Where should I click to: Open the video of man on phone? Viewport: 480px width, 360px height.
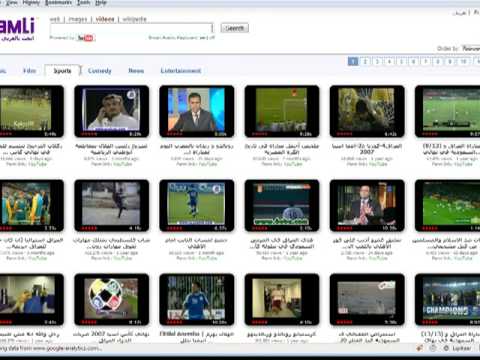point(112,111)
